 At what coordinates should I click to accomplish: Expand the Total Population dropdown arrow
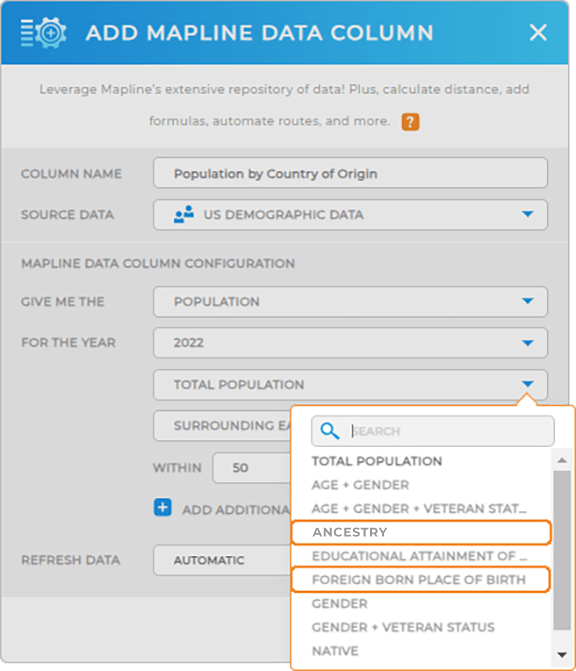[x=528, y=384]
